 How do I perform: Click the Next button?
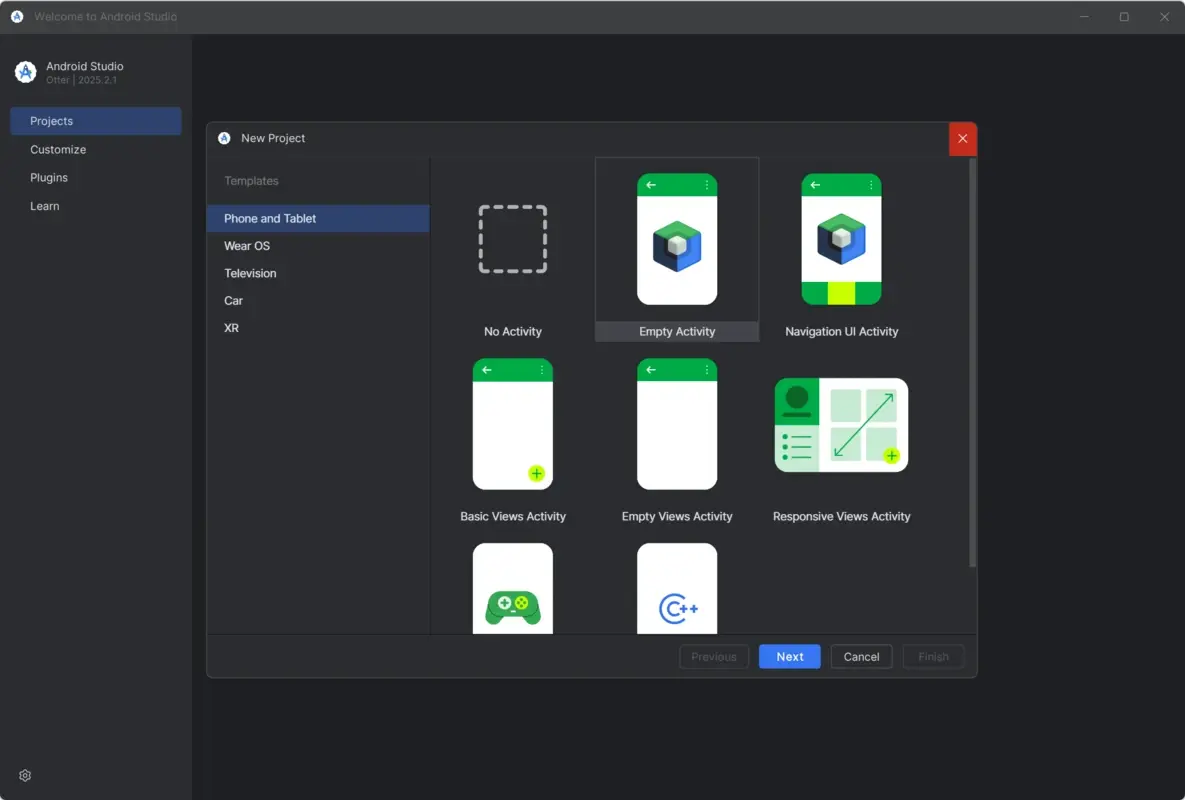click(x=789, y=656)
